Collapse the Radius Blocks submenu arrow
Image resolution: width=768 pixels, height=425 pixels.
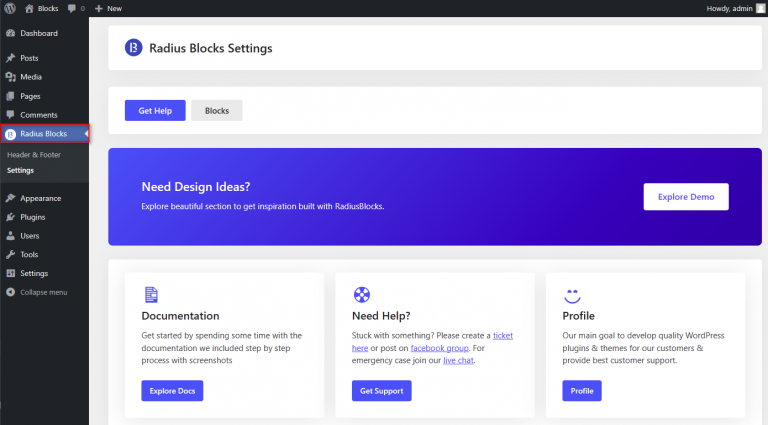pos(86,134)
